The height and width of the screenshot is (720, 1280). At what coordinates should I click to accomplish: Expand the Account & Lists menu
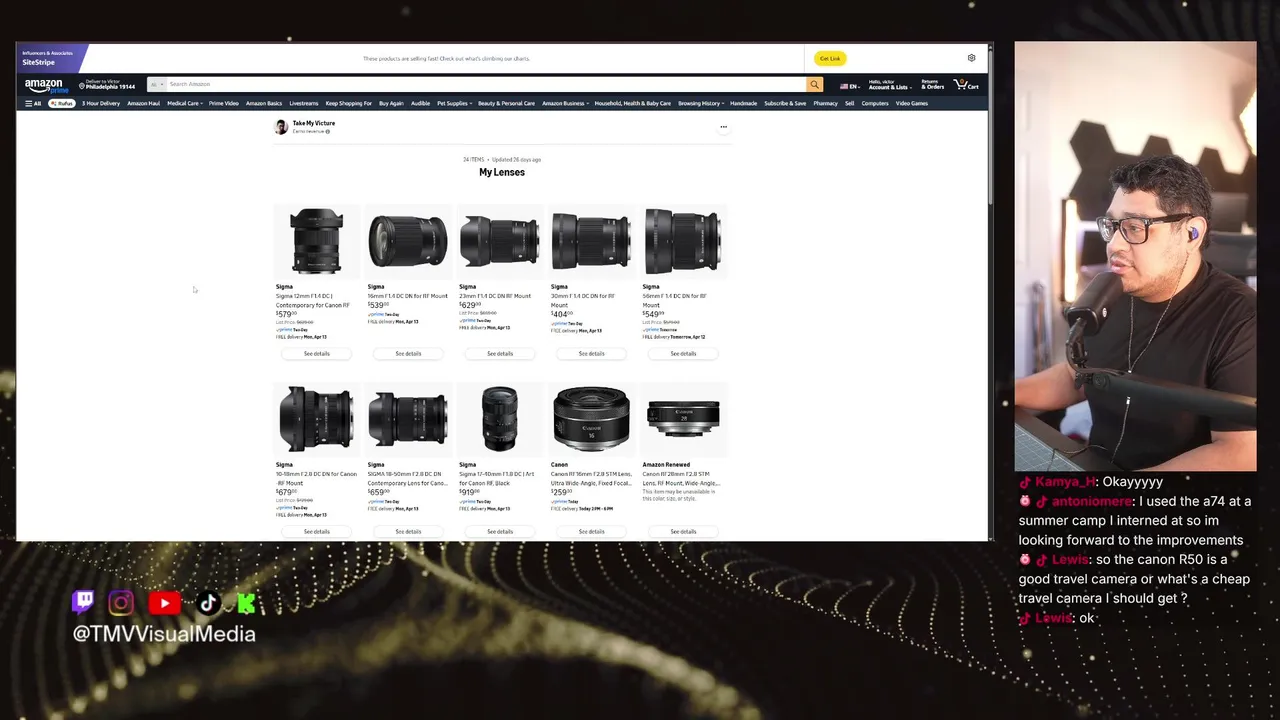888,85
